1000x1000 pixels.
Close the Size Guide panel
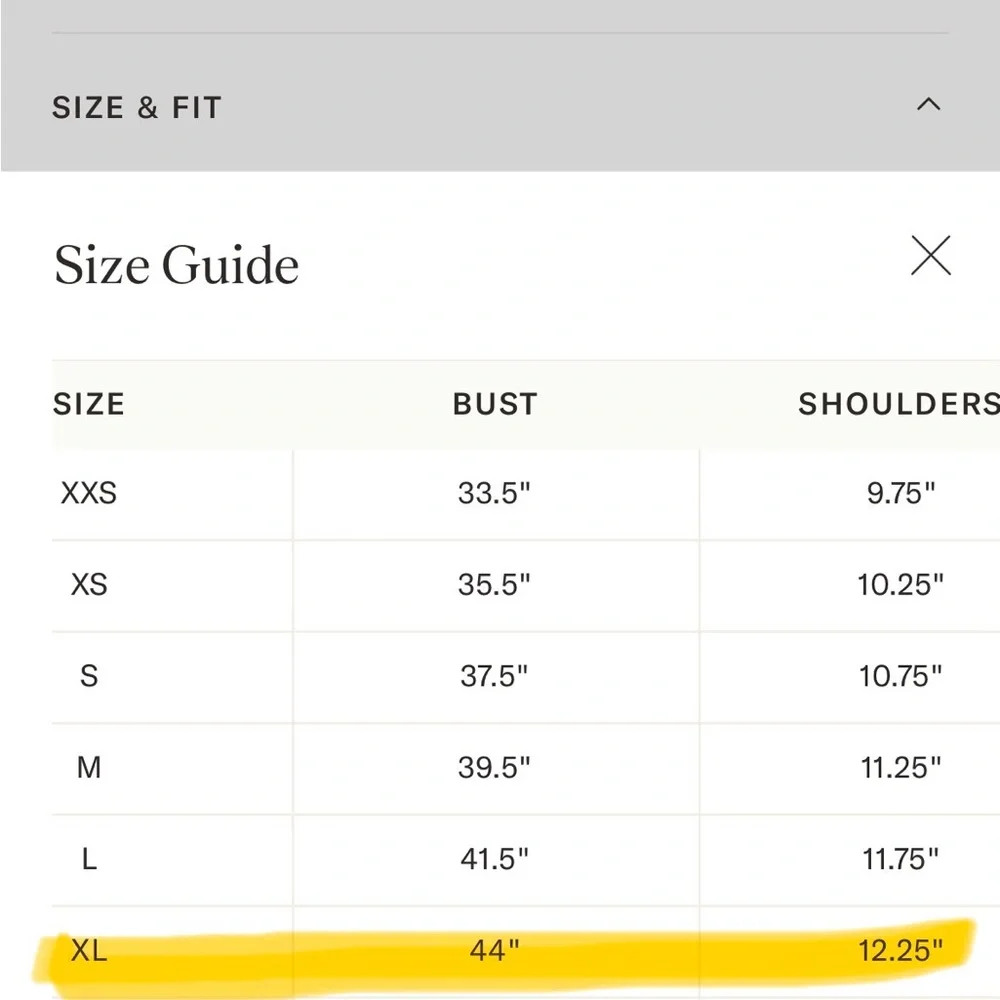pos(930,255)
